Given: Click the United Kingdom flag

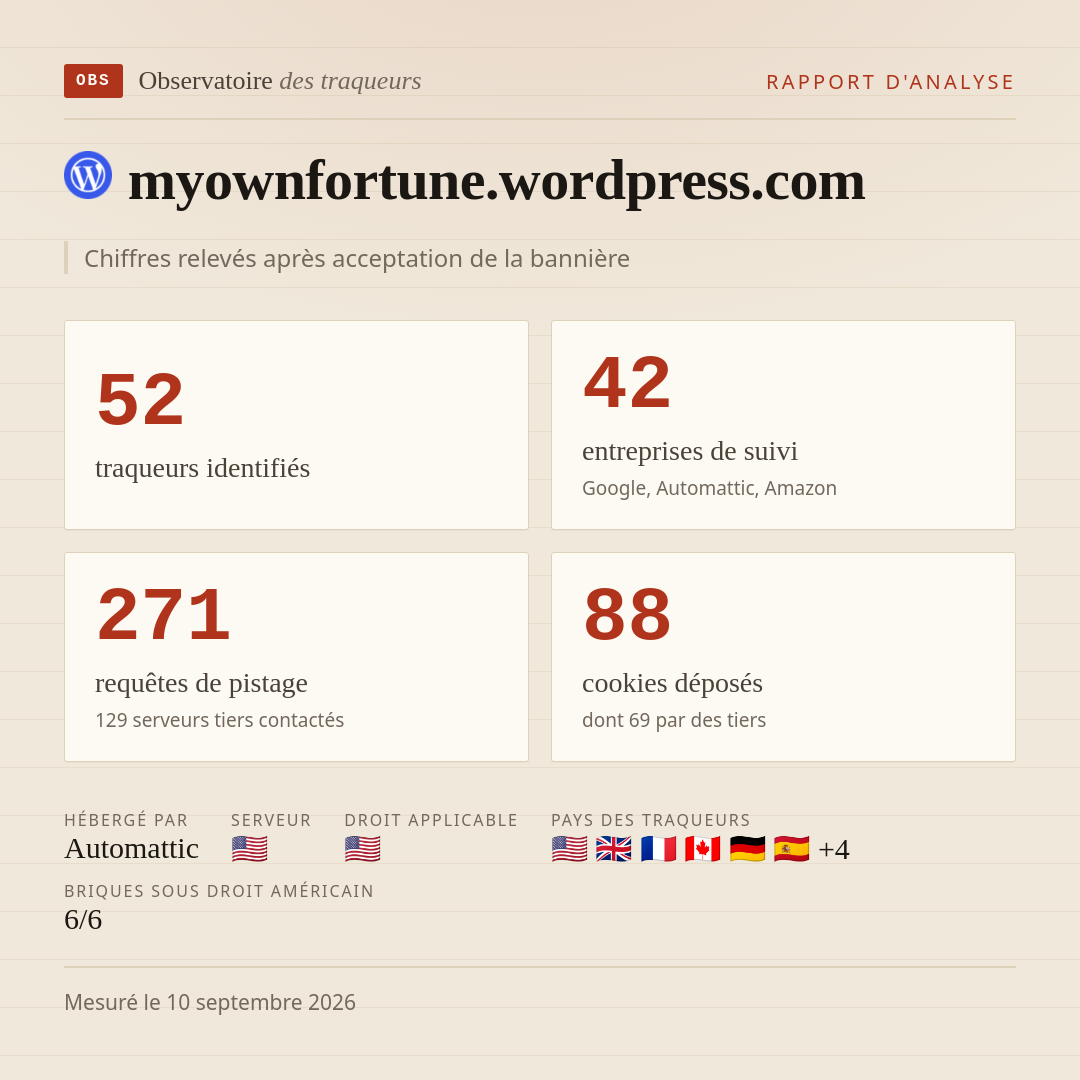Looking at the screenshot, I should coord(614,849).
